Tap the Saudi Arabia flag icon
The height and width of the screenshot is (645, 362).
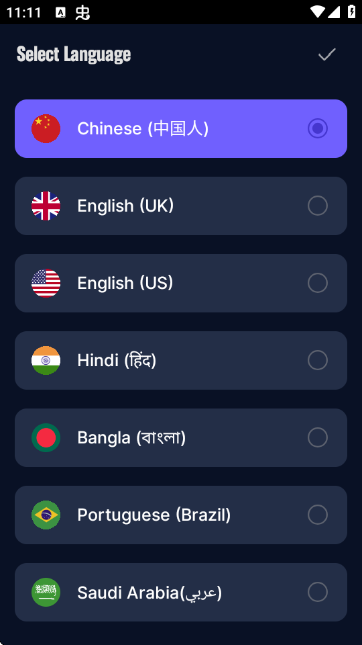(46, 592)
